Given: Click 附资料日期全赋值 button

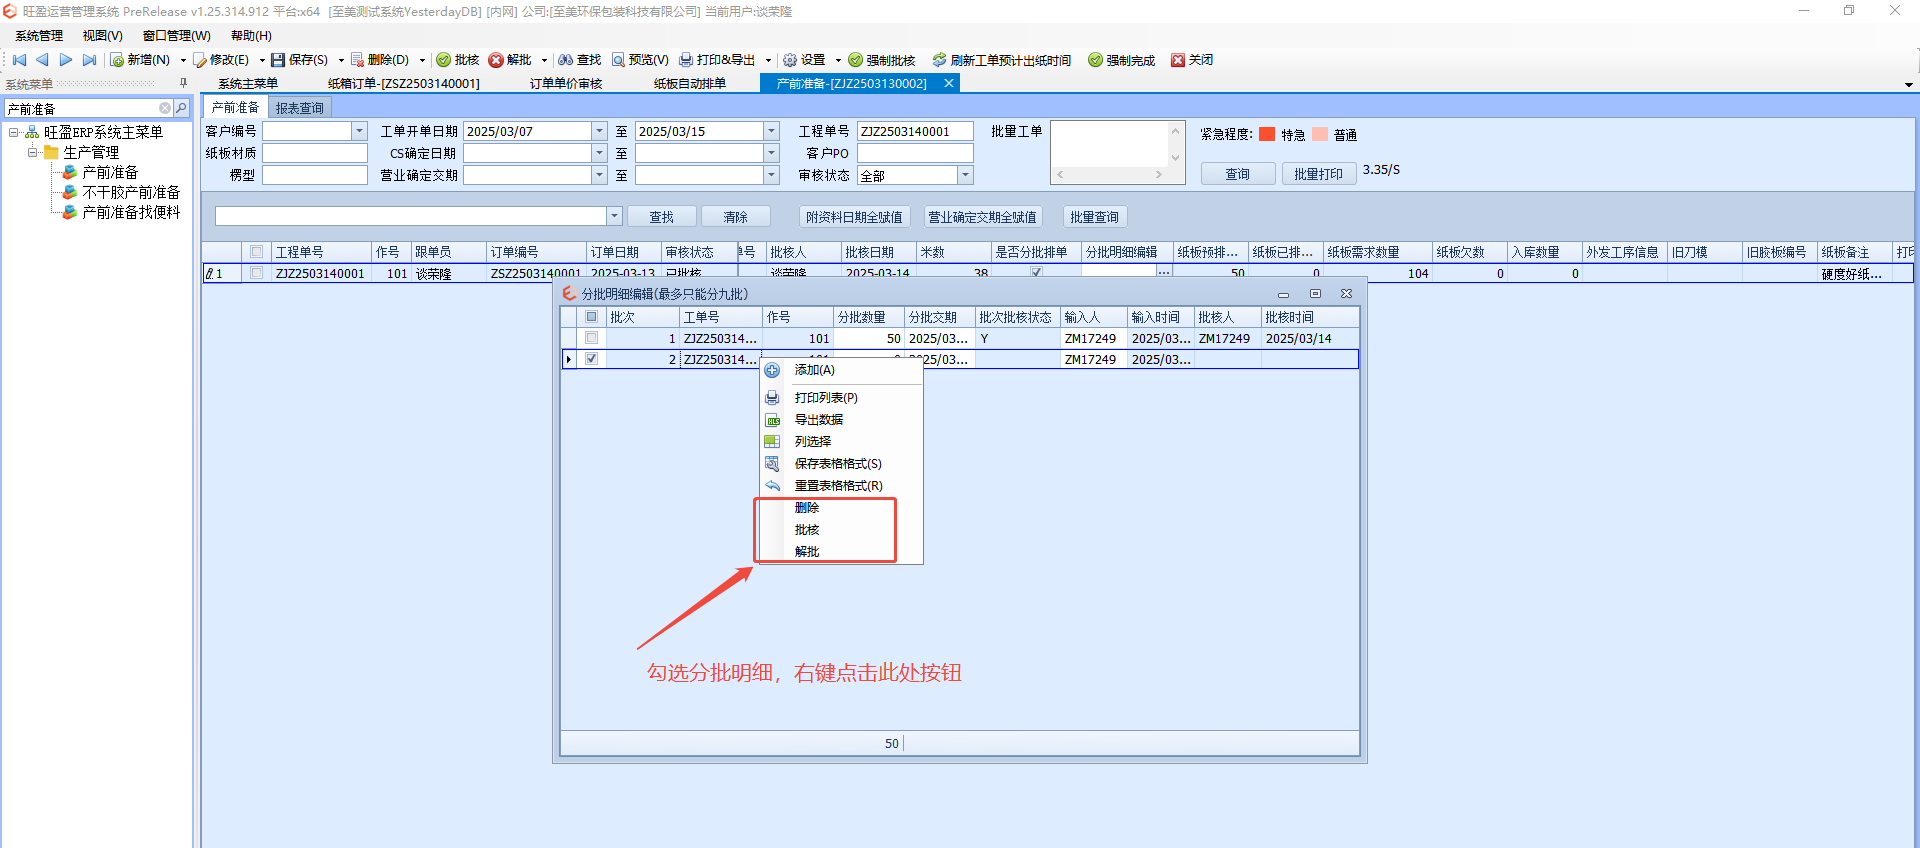Looking at the screenshot, I should coord(855,217).
